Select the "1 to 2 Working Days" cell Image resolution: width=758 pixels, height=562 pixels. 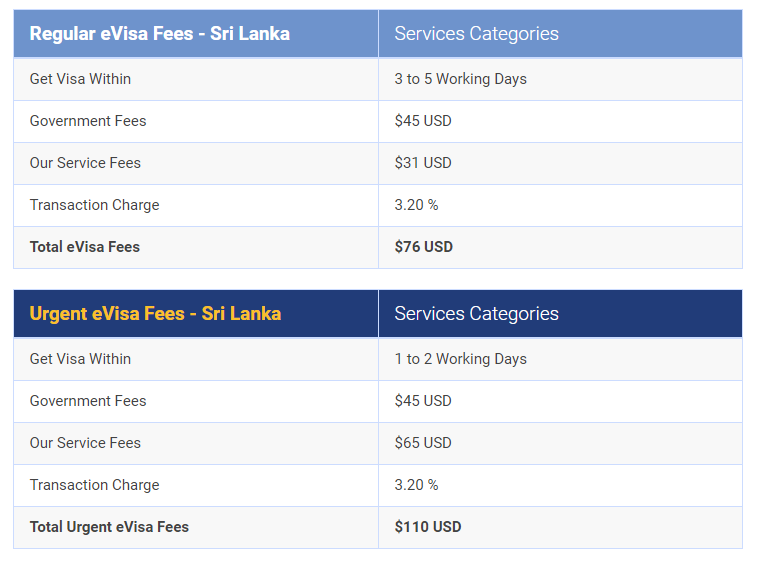click(x=460, y=359)
